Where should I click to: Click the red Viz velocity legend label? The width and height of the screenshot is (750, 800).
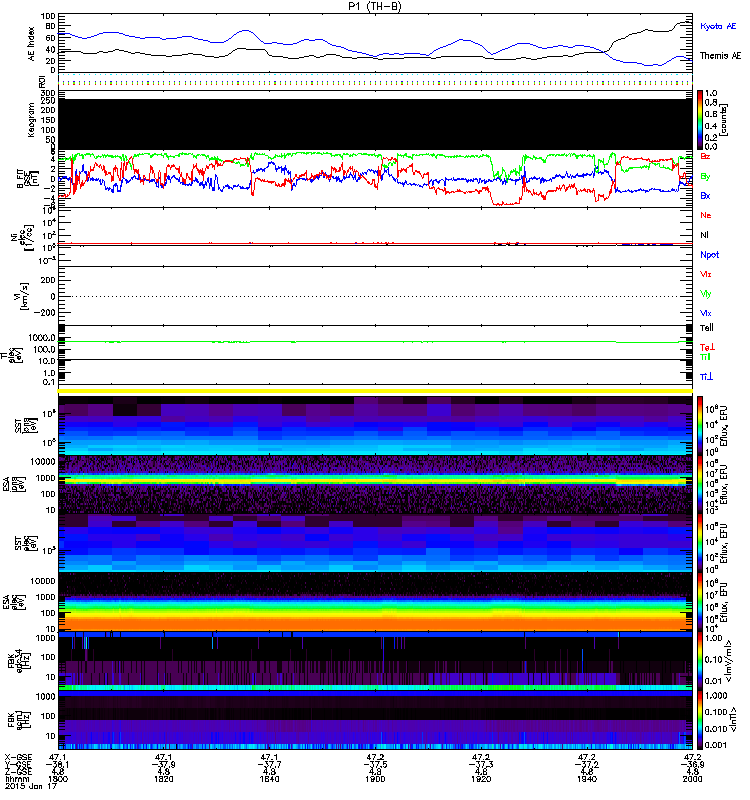tap(706, 274)
